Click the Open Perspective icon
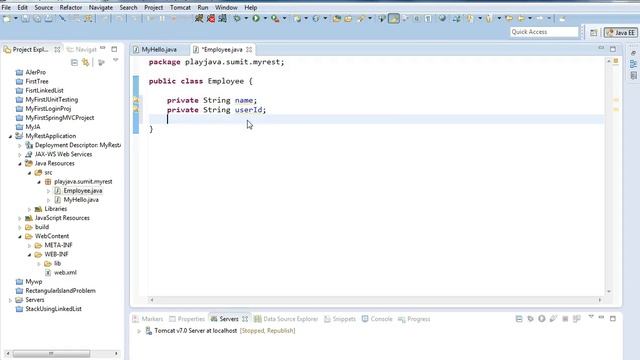Image resolution: width=640 pixels, height=360 pixels. (593, 33)
